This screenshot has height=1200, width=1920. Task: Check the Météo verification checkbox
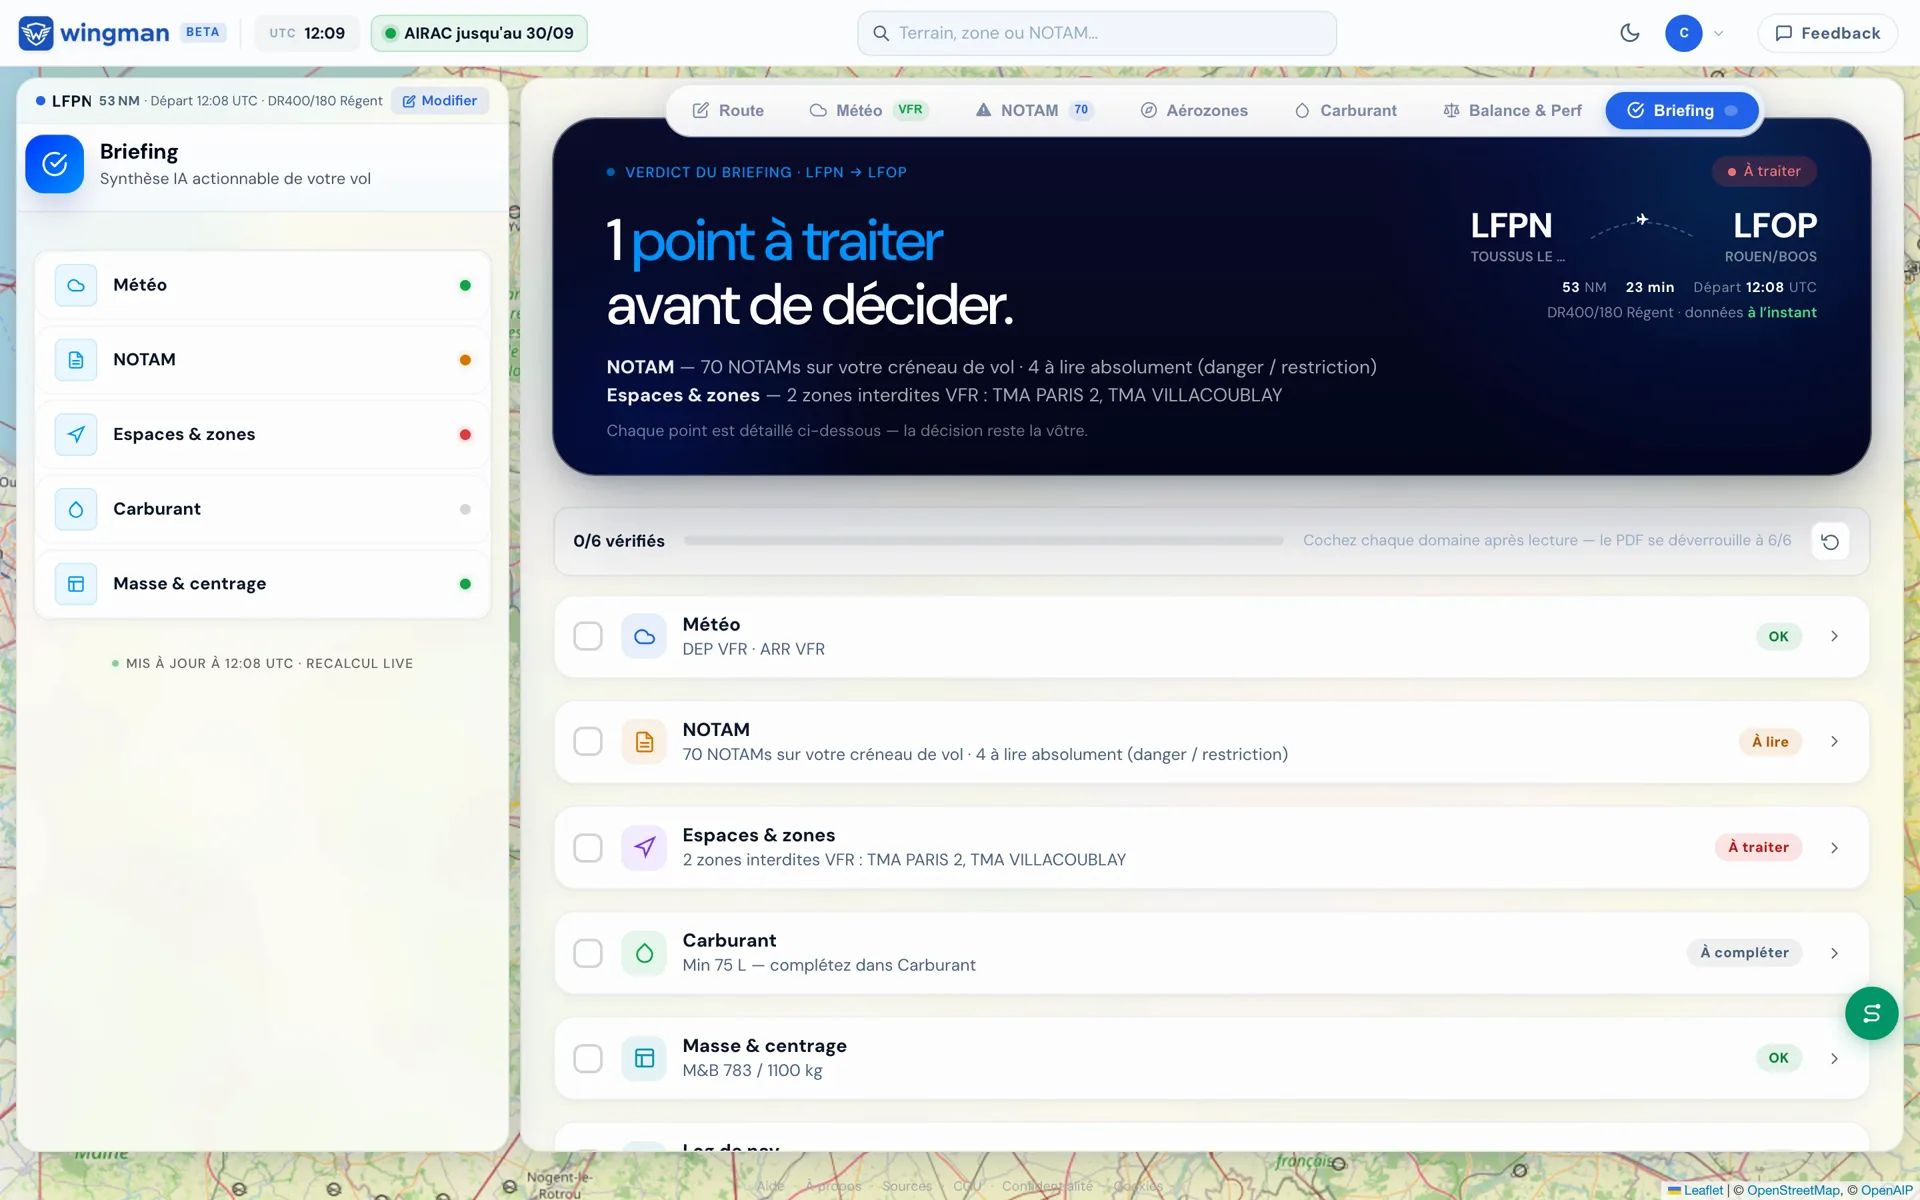588,636
